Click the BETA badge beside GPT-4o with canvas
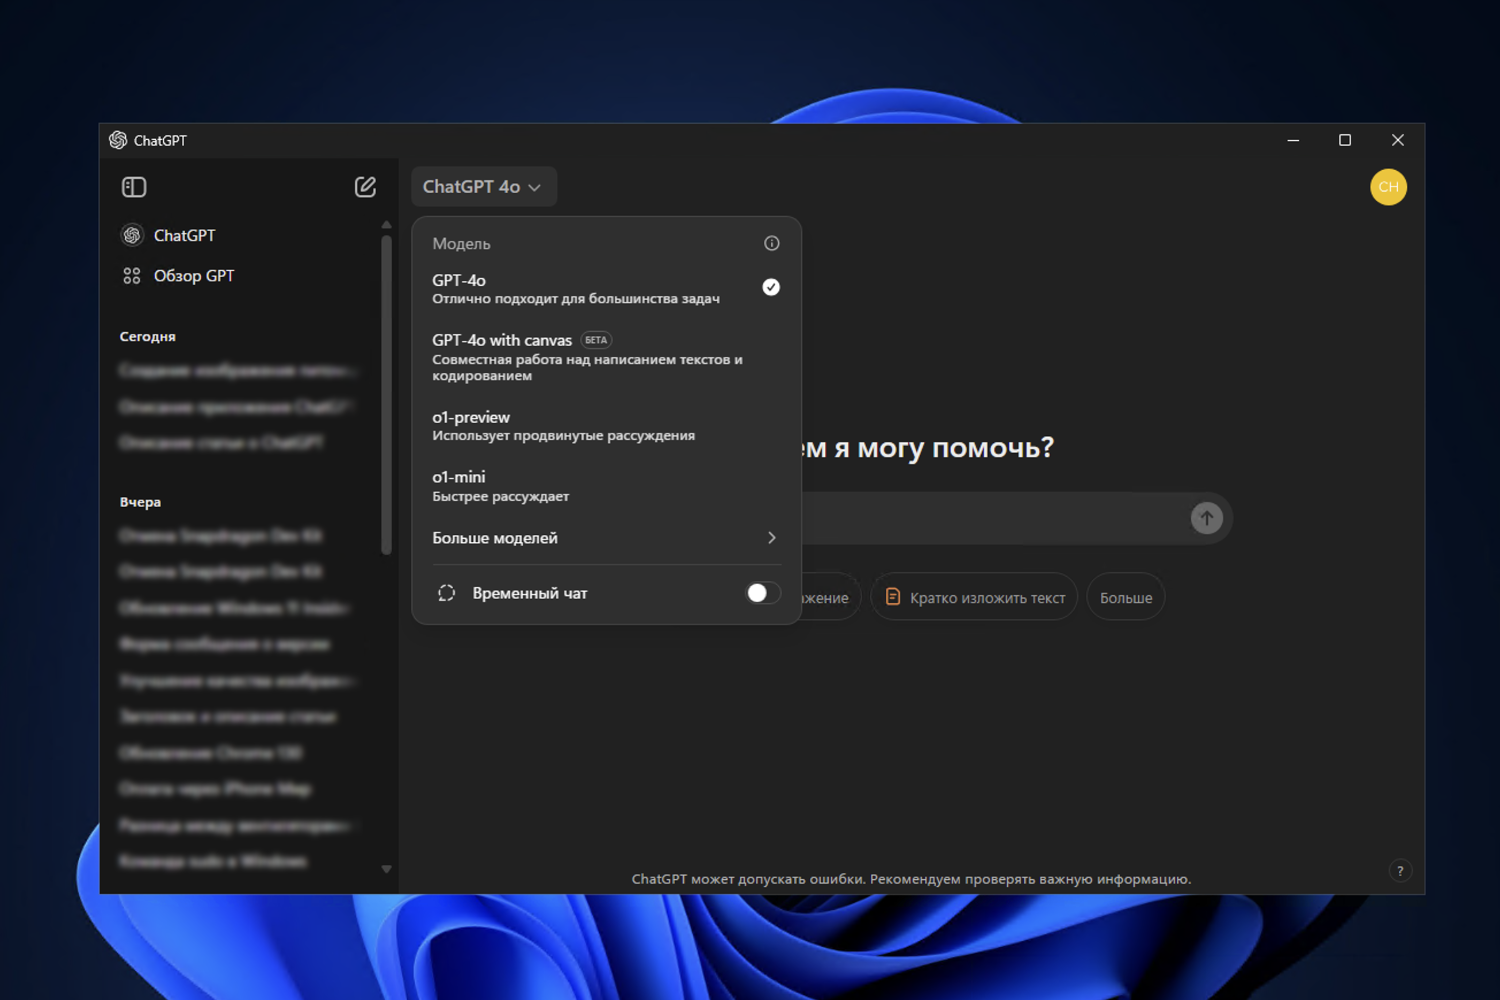Image resolution: width=1500 pixels, height=1000 pixels. pyautogui.click(x=596, y=340)
